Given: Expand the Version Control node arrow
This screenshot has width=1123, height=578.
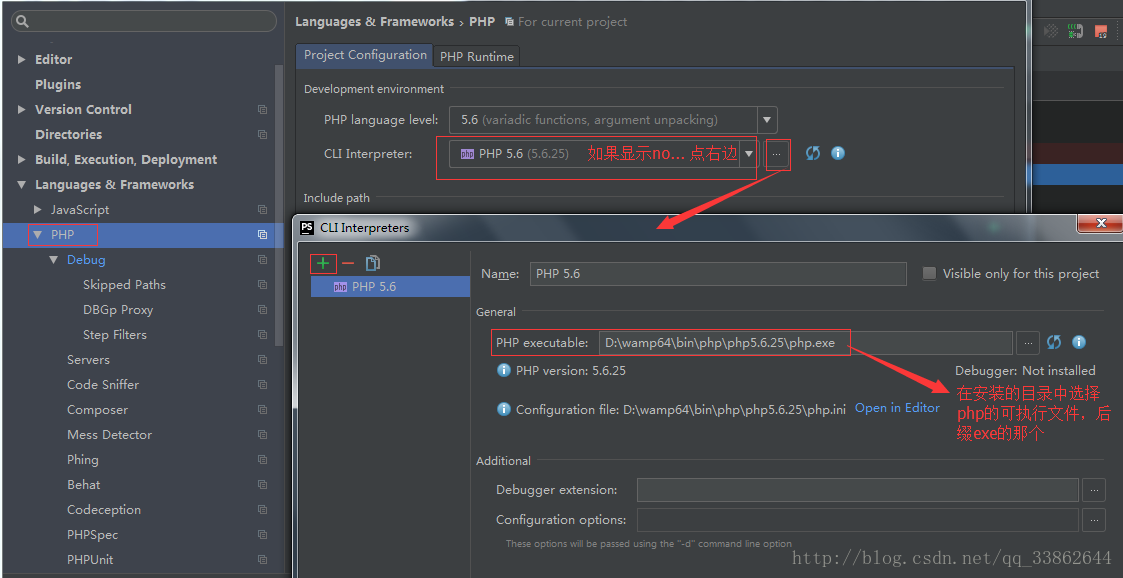Looking at the screenshot, I should [x=21, y=110].
